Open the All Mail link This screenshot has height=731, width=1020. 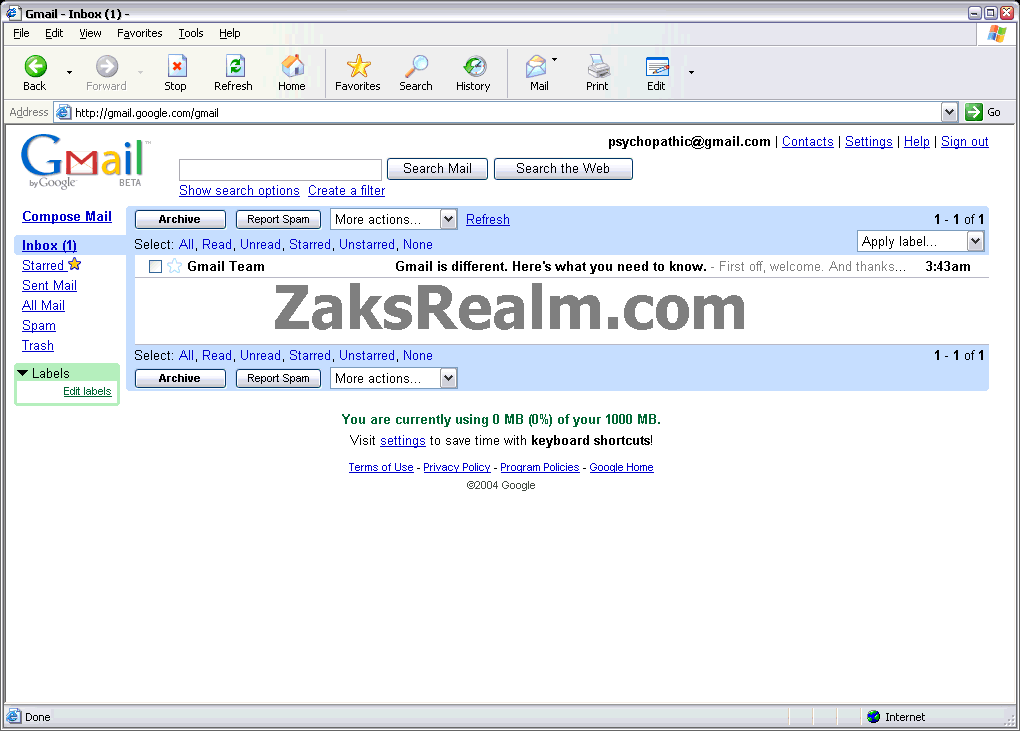pos(44,306)
